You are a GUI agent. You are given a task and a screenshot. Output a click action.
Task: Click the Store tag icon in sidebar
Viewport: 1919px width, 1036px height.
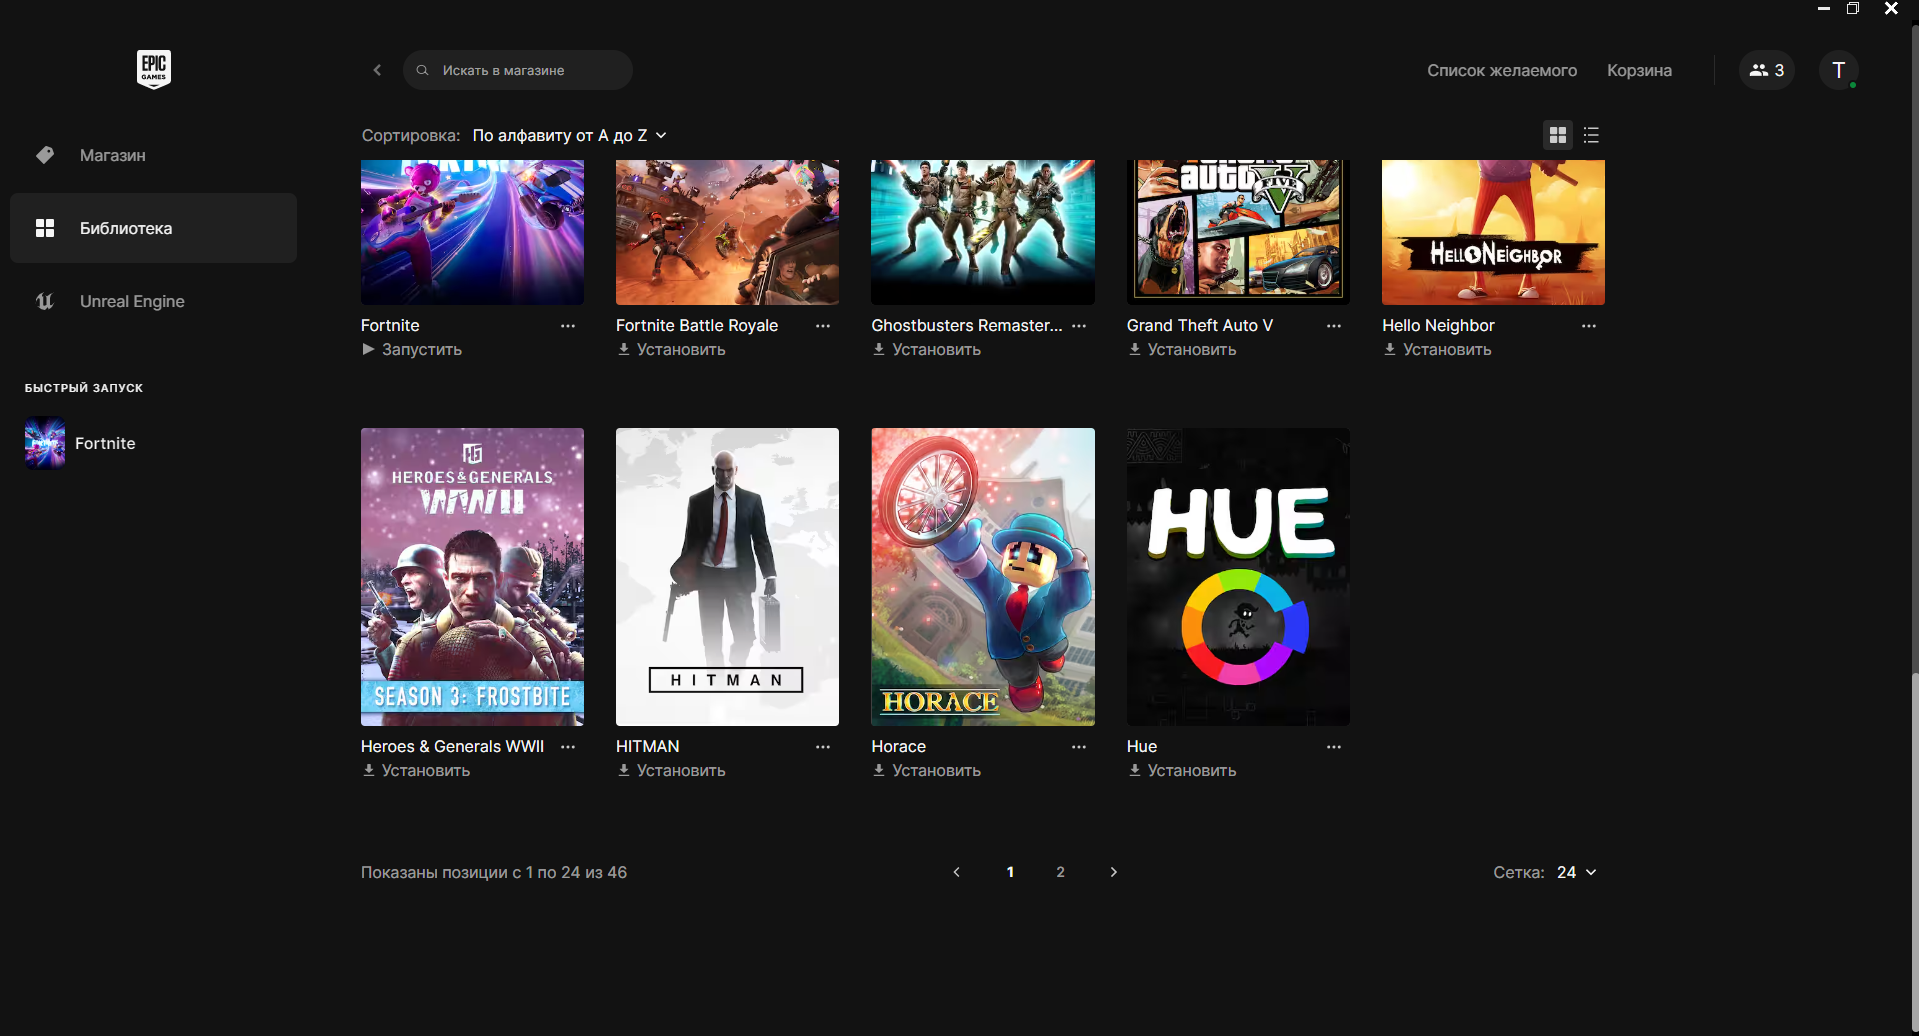tap(45, 155)
